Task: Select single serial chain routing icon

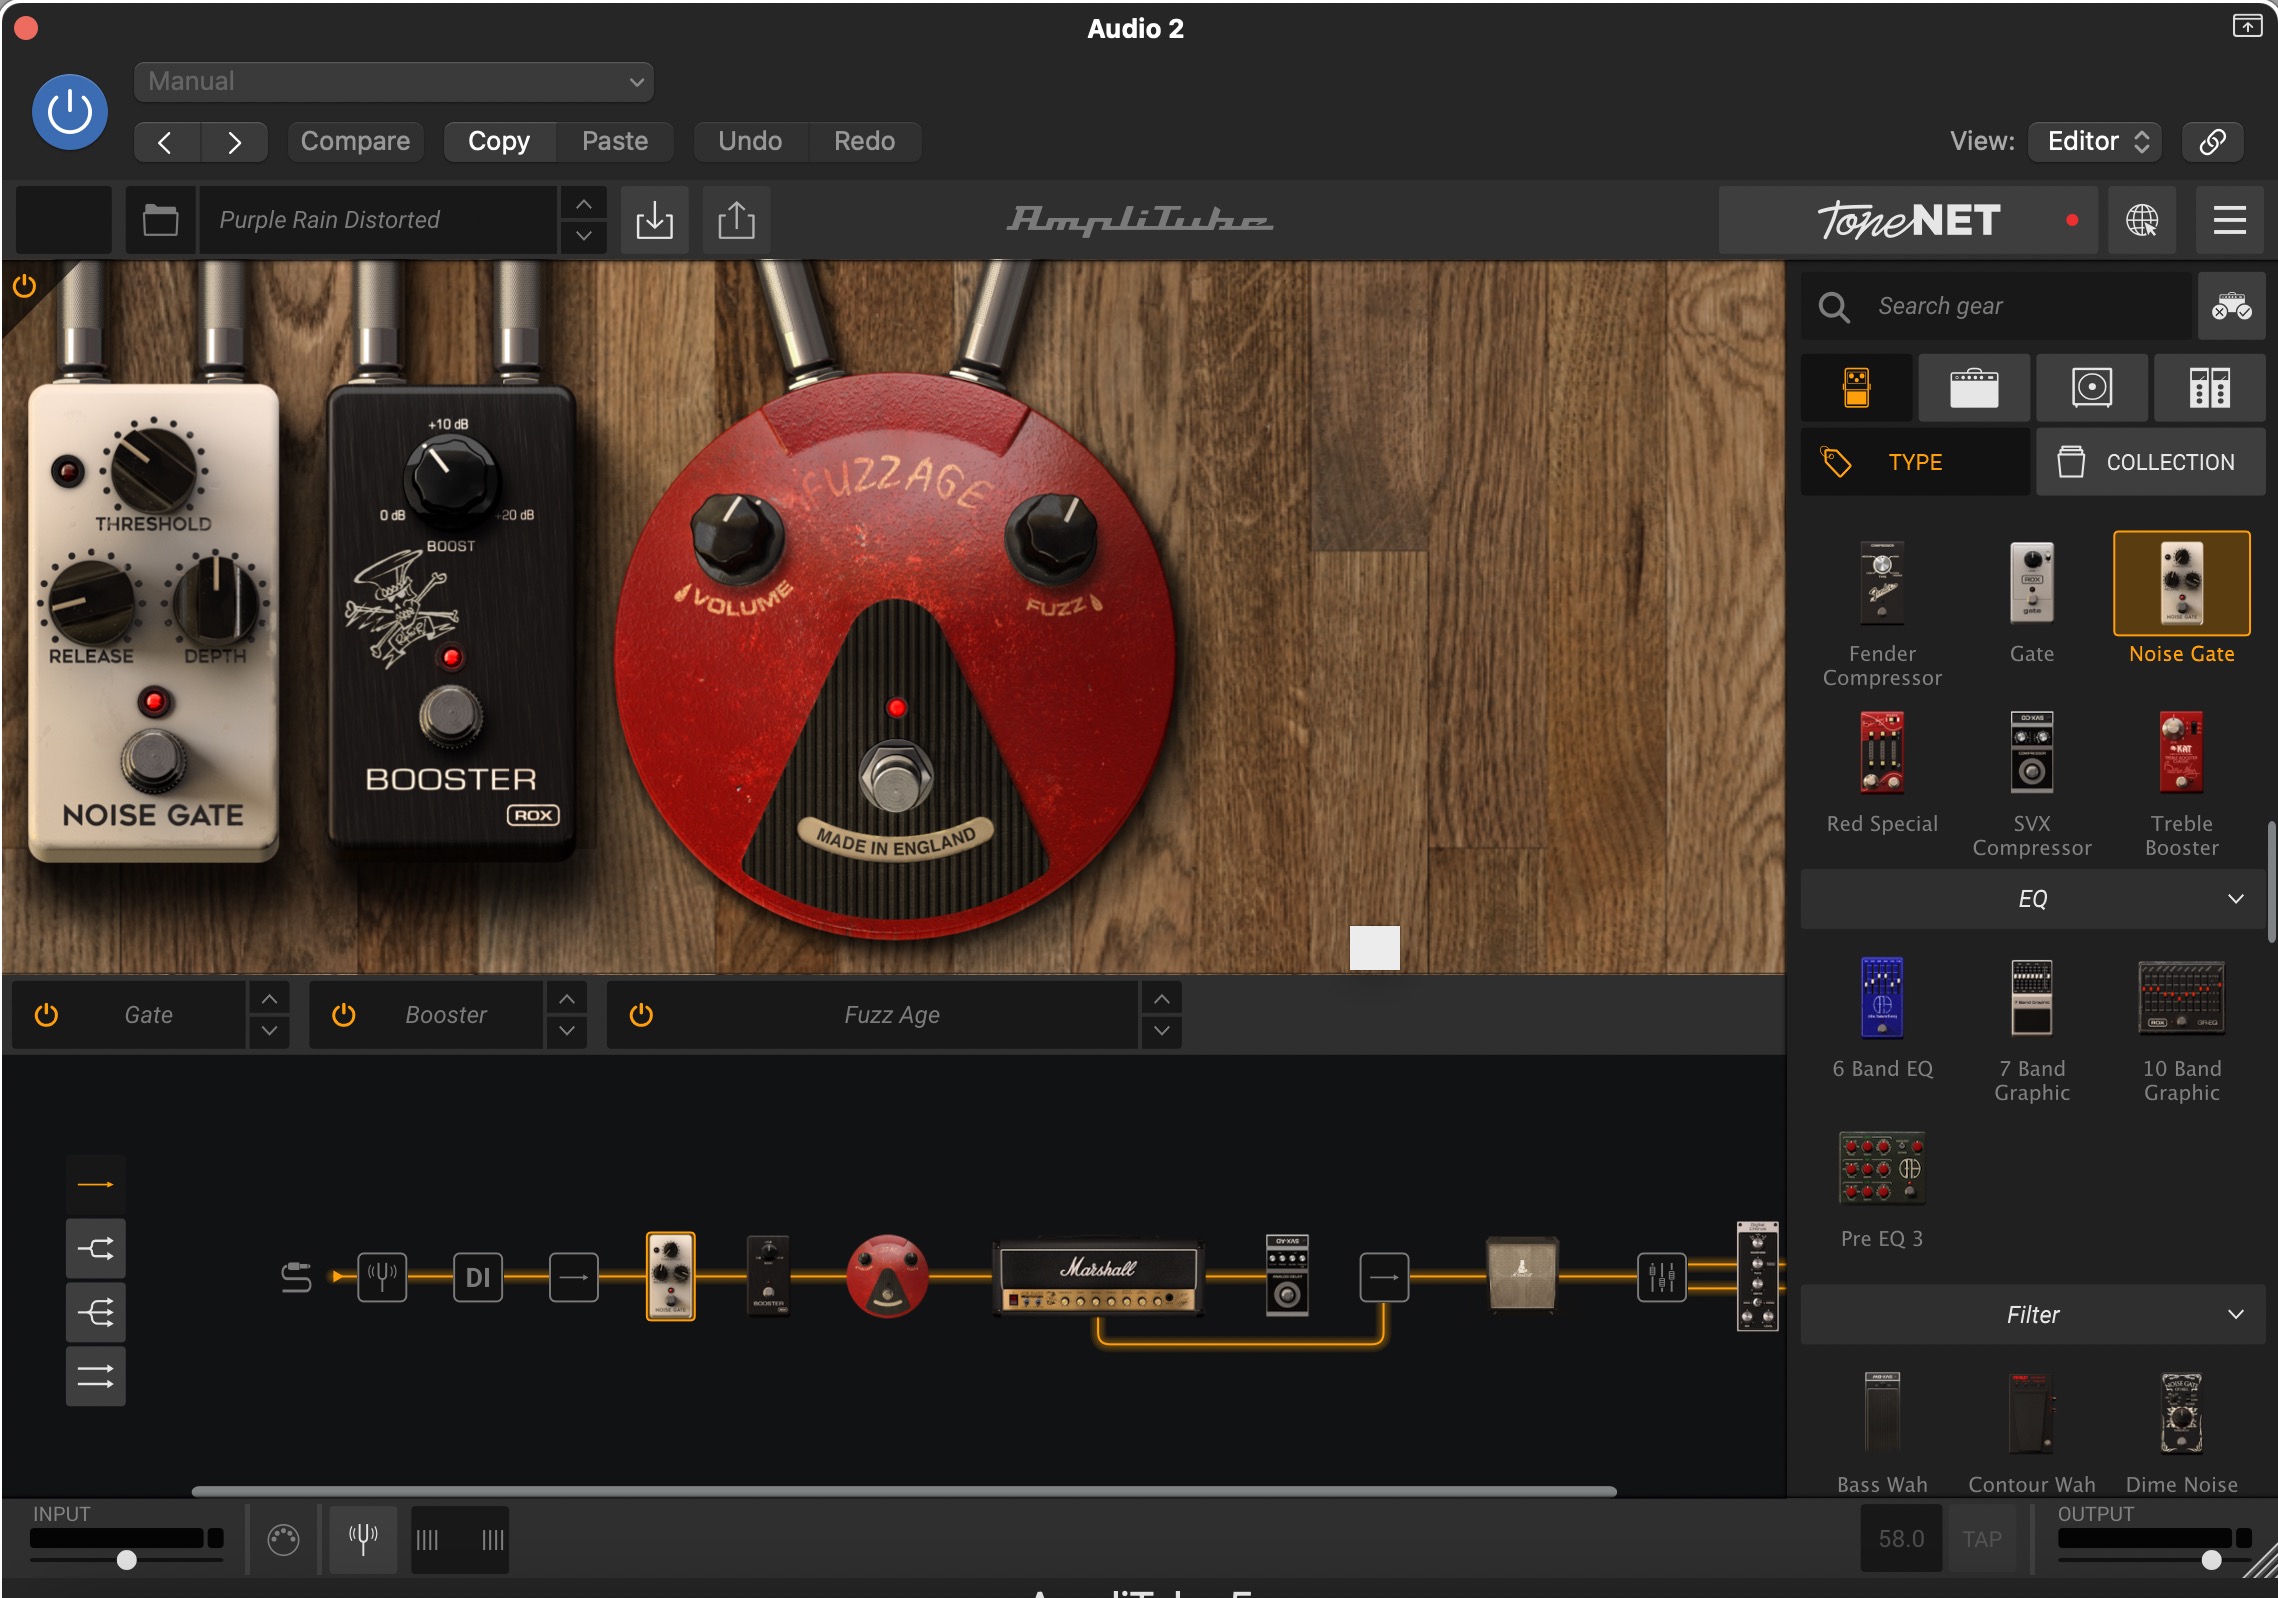Action: [x=96, y=1184]
